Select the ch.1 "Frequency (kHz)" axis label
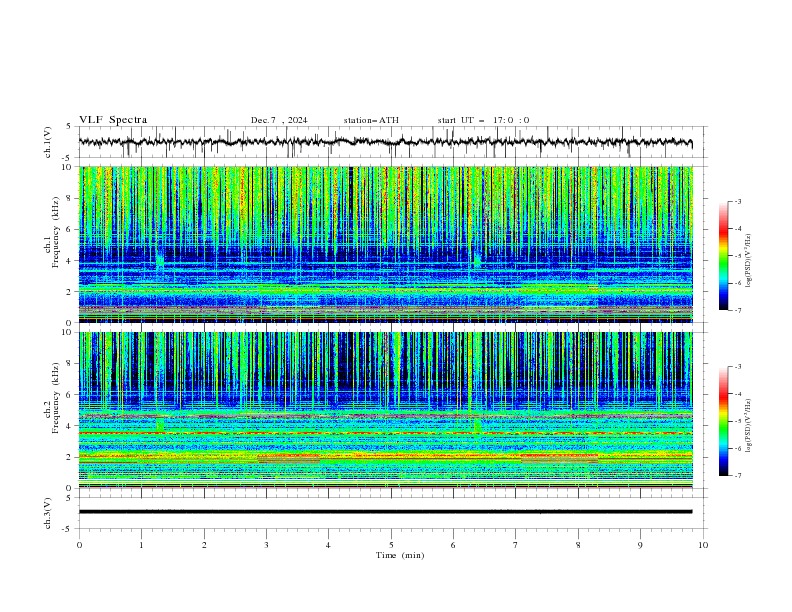Screen dimensions: 792x612 (x=55, y=233)
